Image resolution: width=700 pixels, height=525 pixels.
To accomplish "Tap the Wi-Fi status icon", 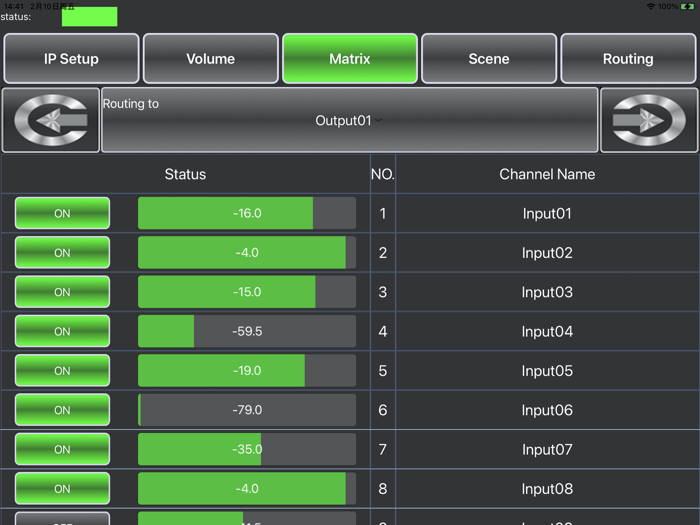I will [x=651, y=6].
